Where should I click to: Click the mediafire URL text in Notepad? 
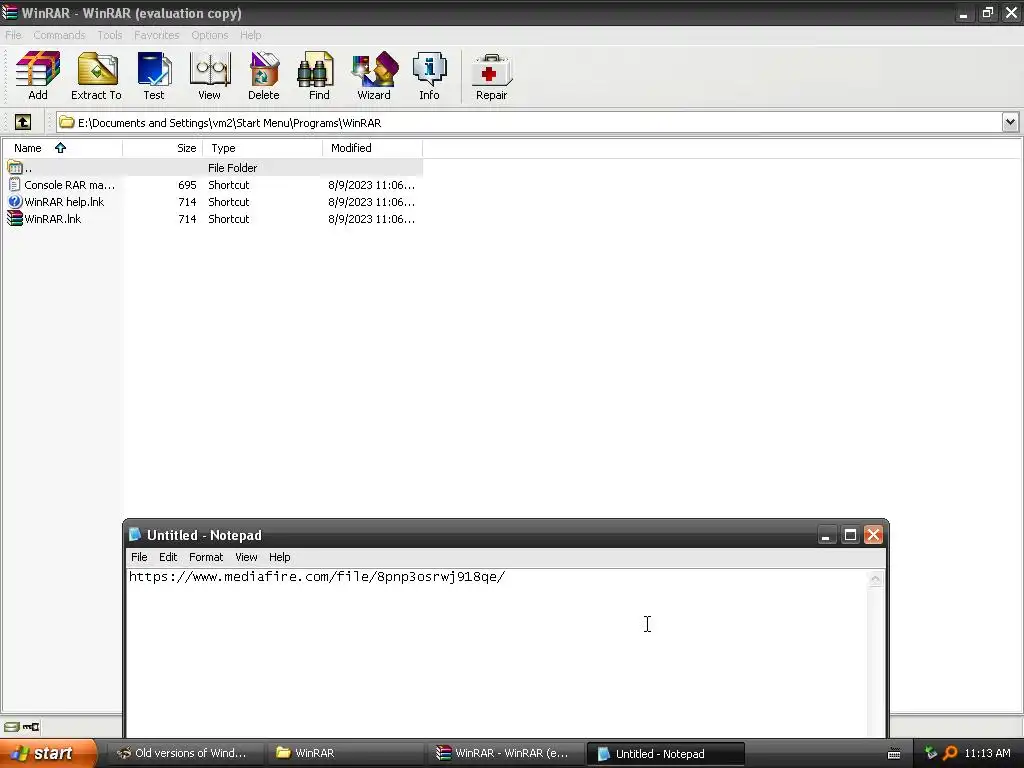[x=317, y=577]
